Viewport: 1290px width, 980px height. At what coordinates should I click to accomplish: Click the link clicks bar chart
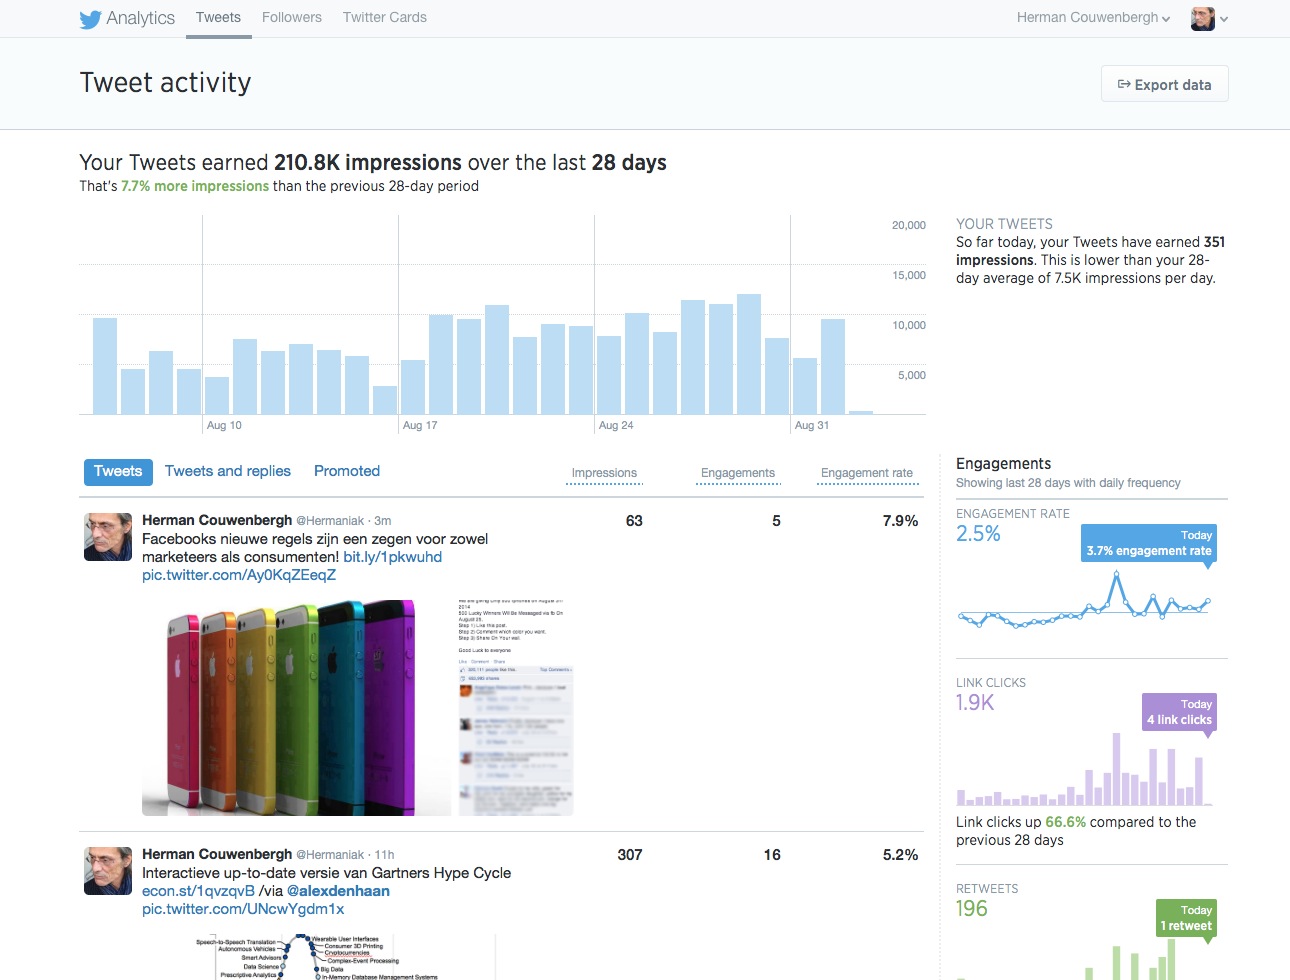(1084, 768)
